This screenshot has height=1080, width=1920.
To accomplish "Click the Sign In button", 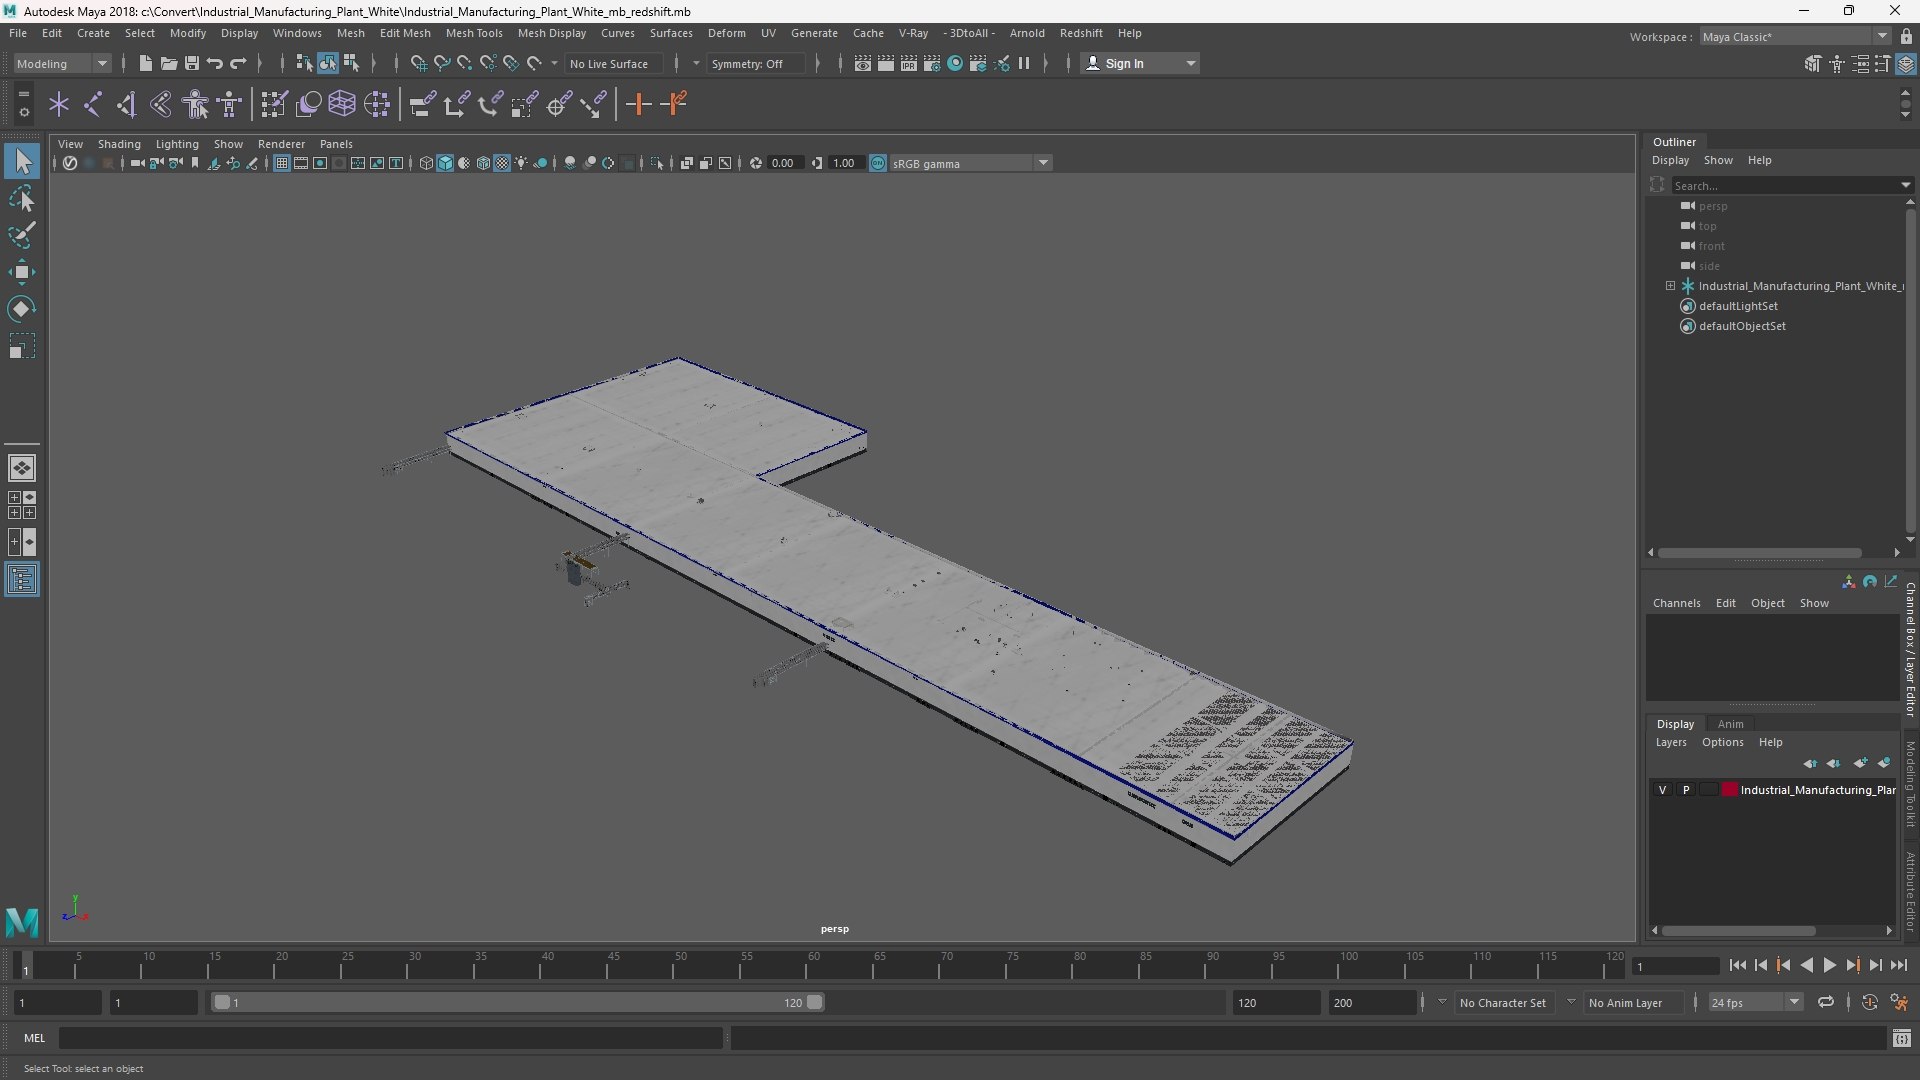I will [x=1140, y=63].
